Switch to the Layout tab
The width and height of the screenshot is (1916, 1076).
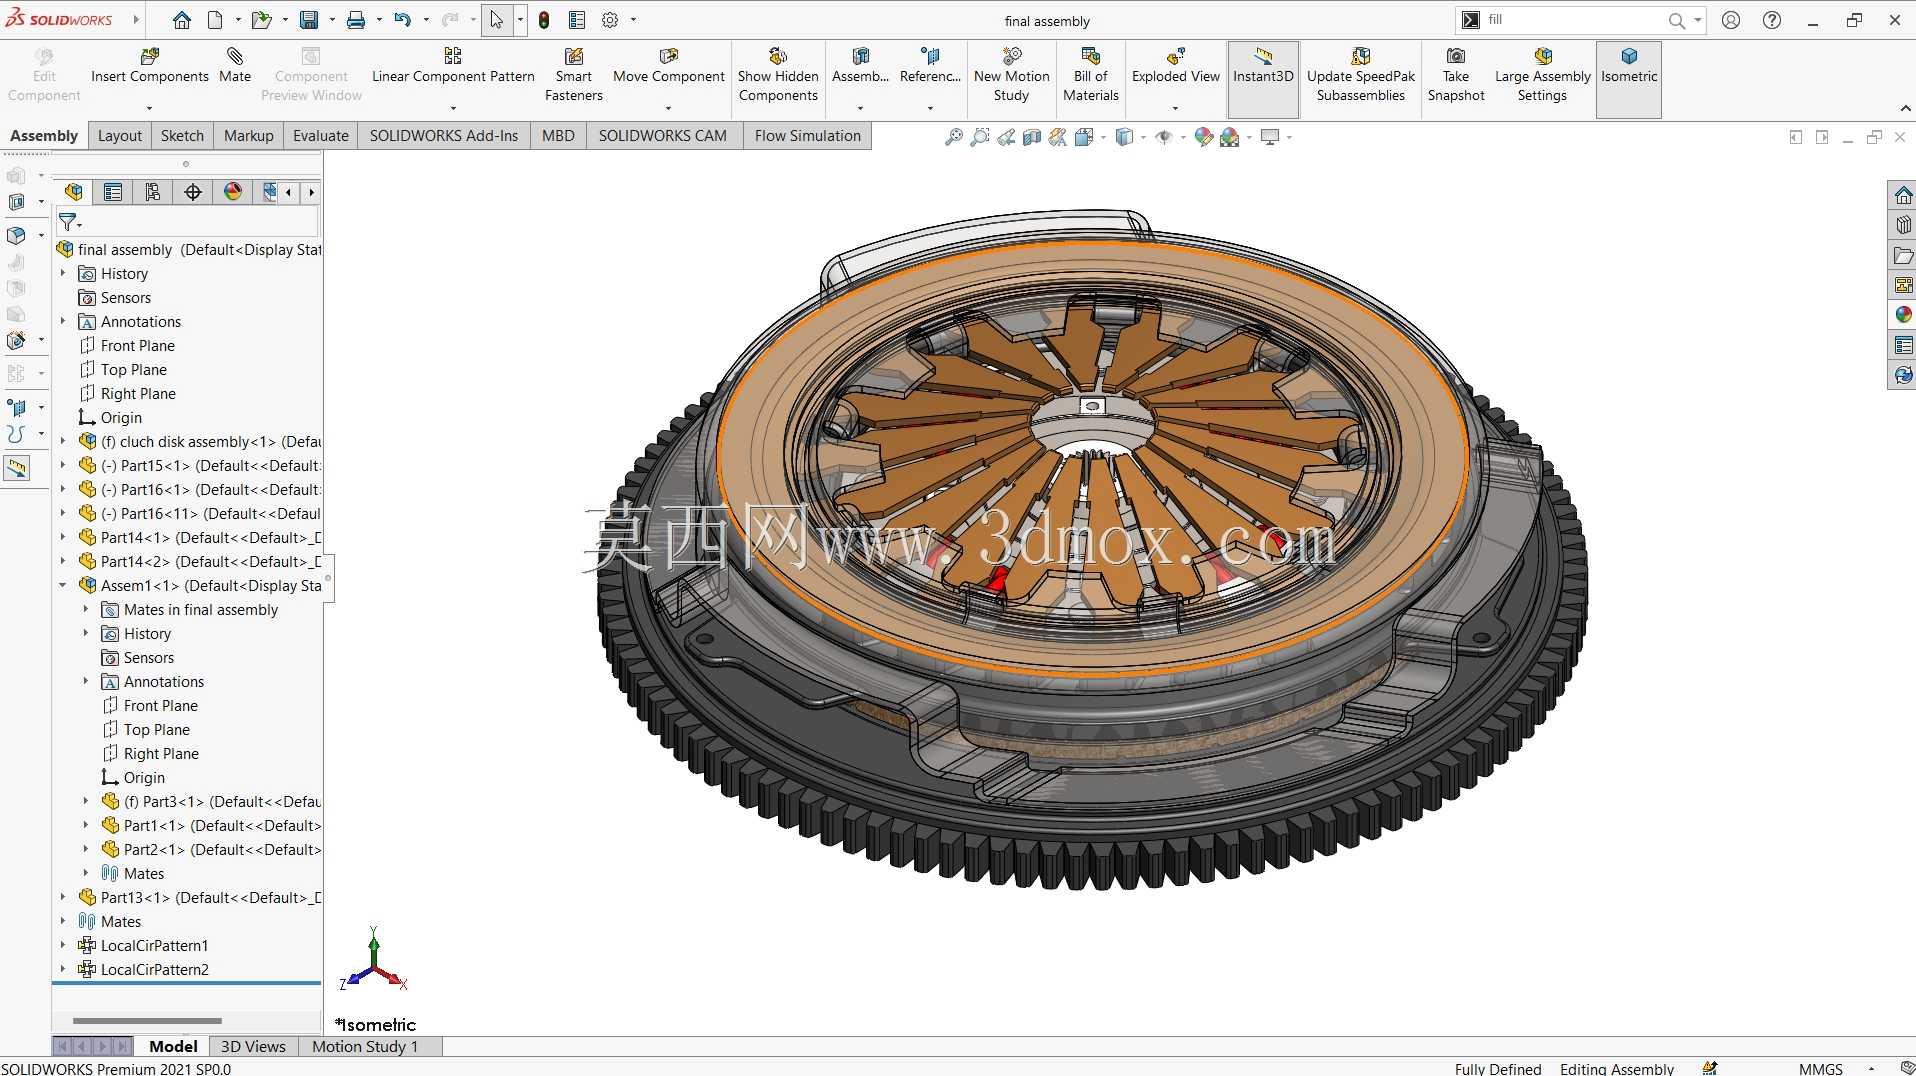point(120,136)
